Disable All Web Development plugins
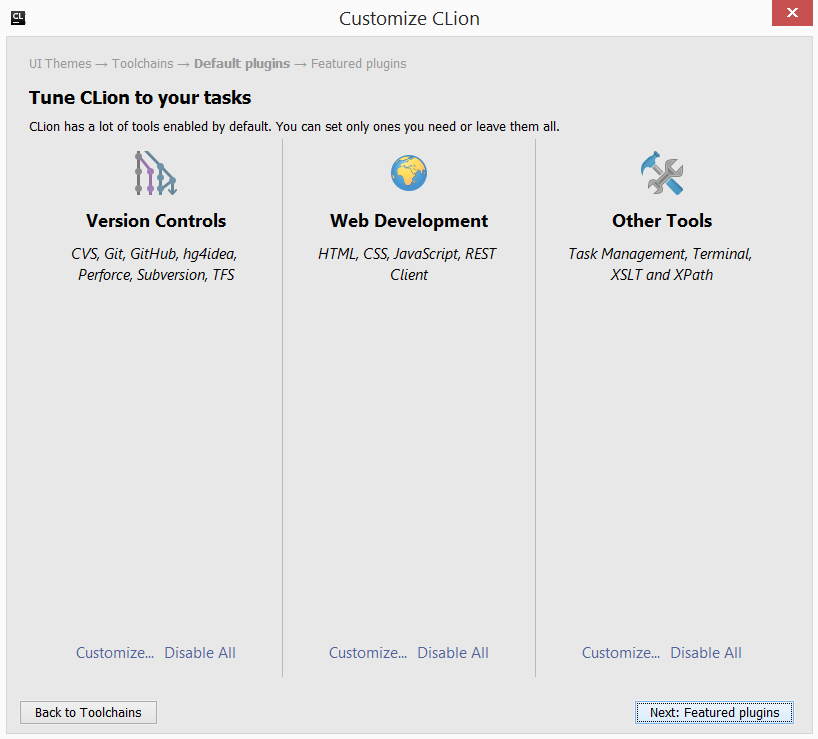This screenshot has width=818, height=739. [x=453, y=652]
